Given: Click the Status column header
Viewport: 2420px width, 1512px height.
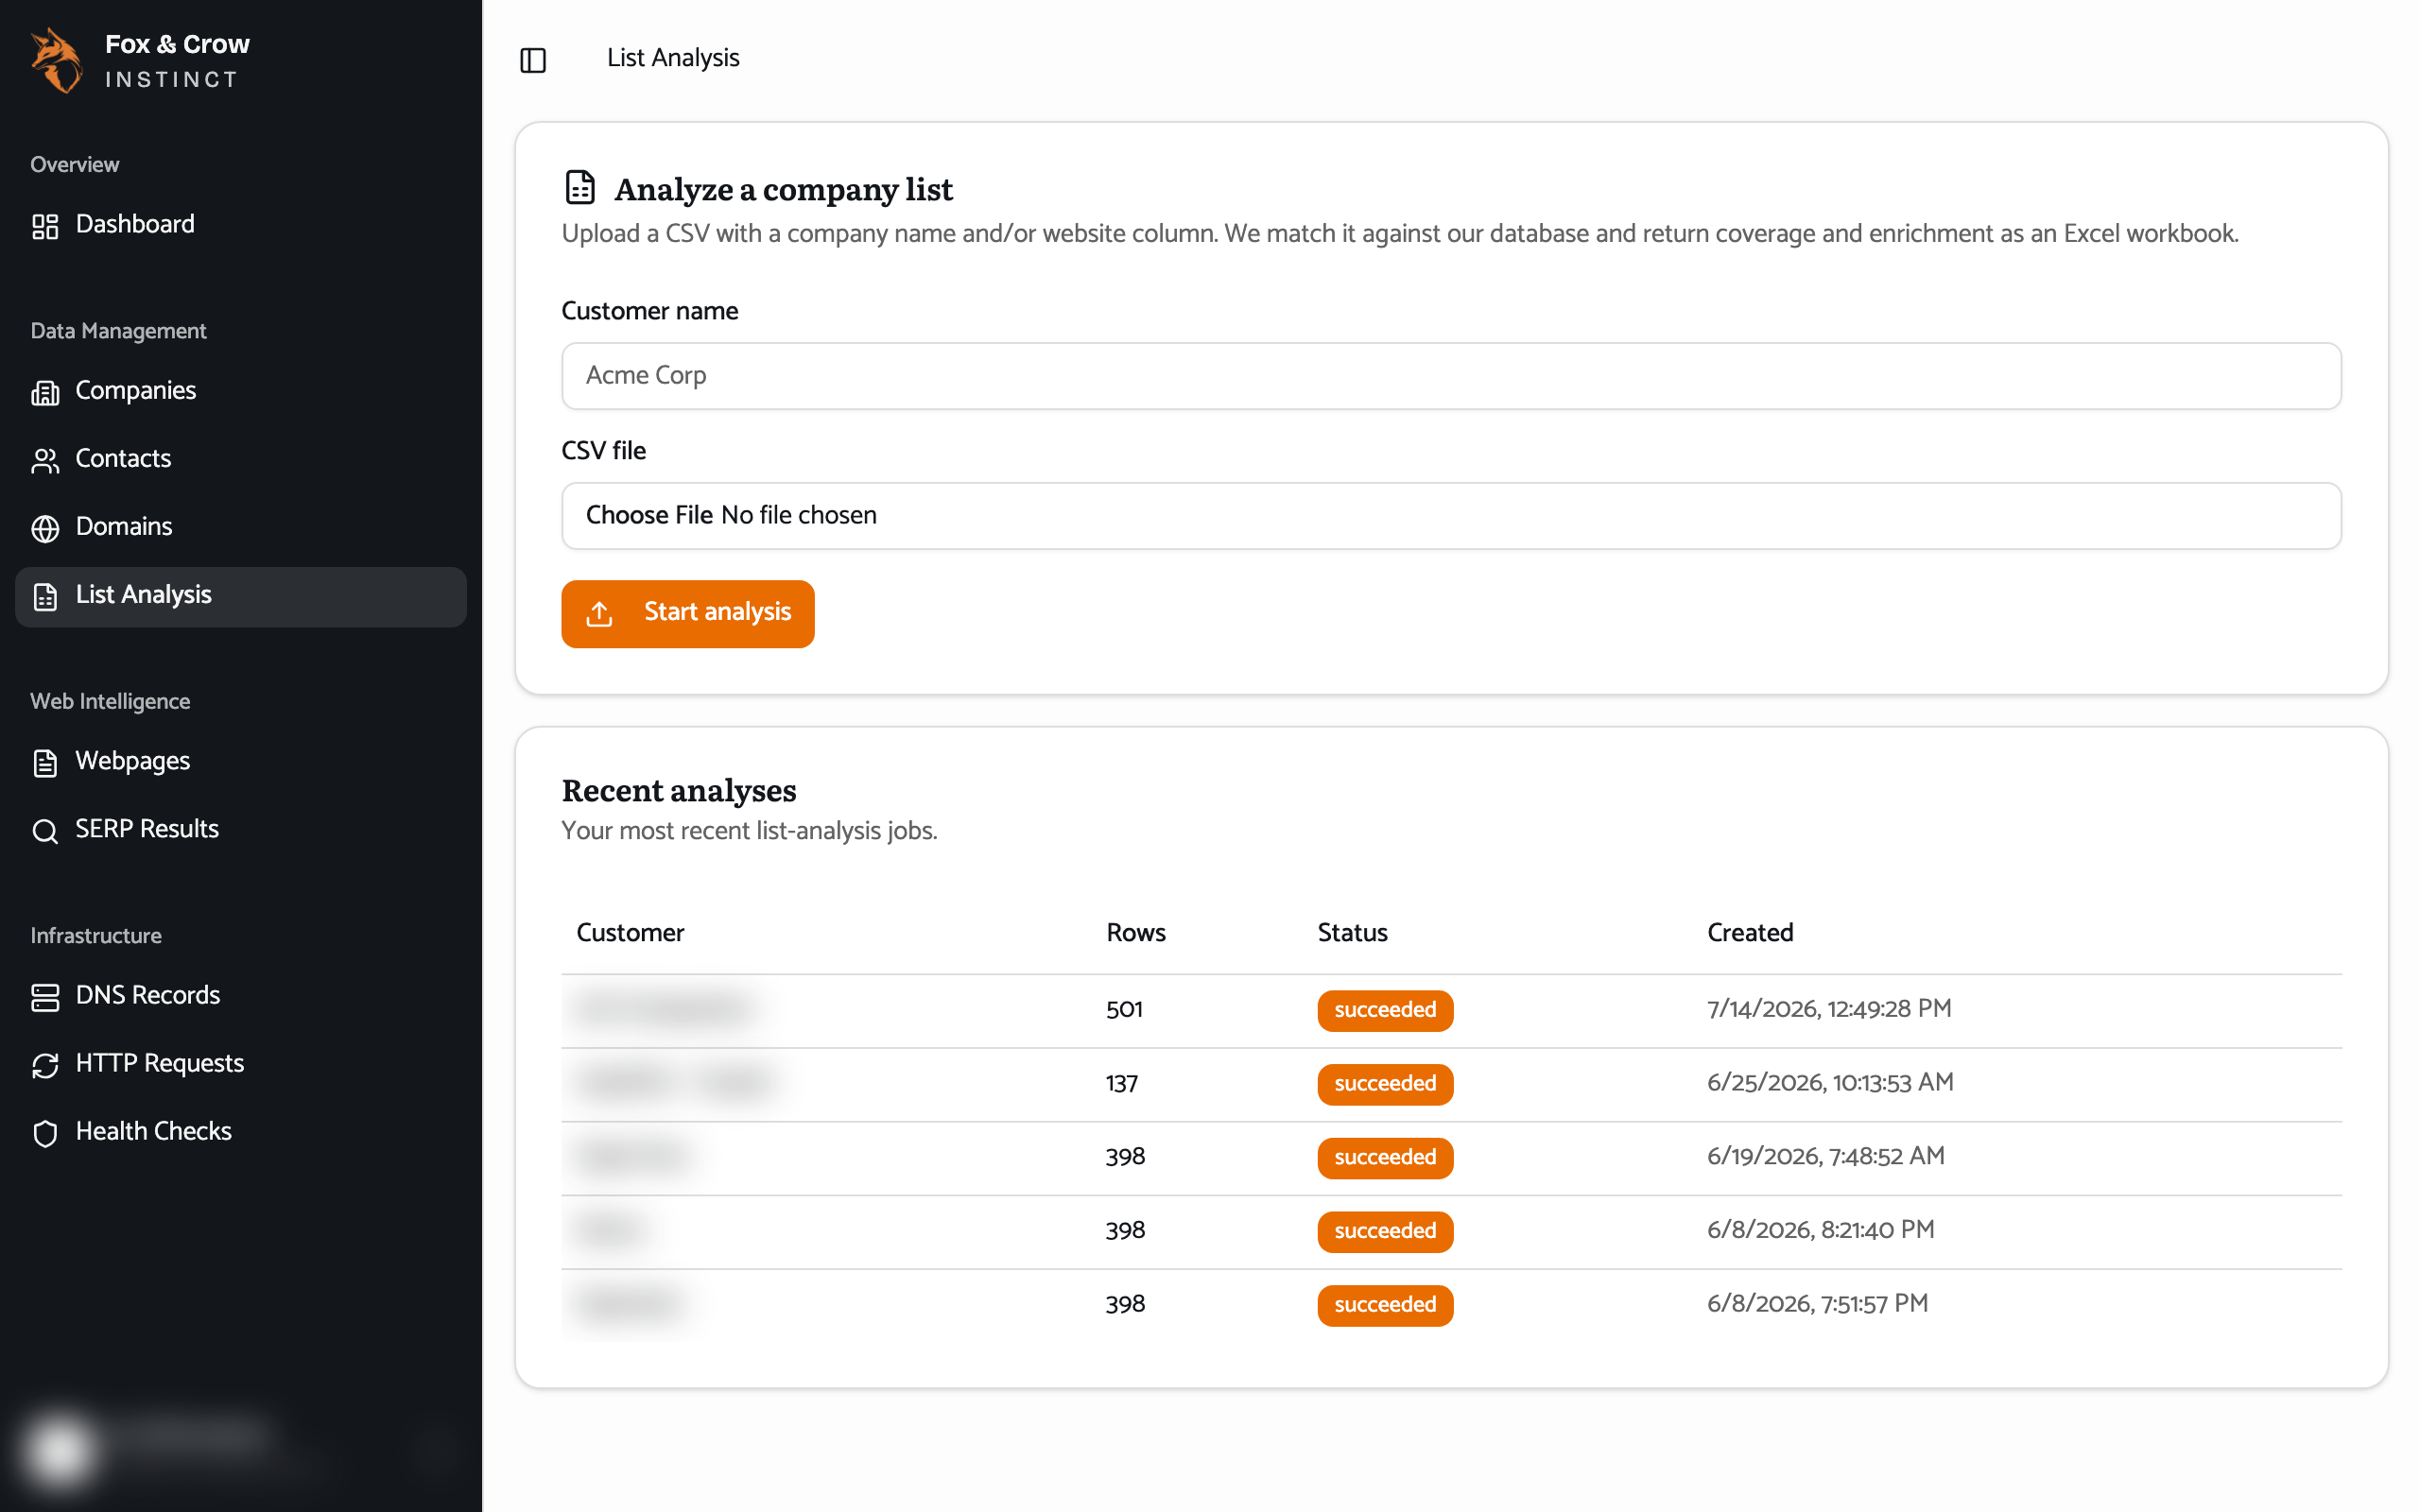Looking at the screenshot, I should pos(1352,933).
